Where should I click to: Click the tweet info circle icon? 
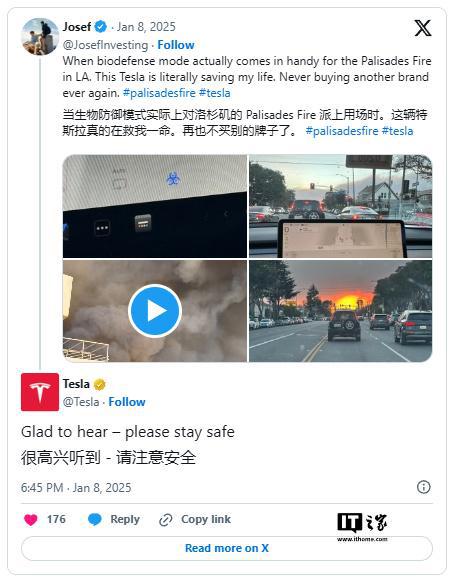(423, 487)
